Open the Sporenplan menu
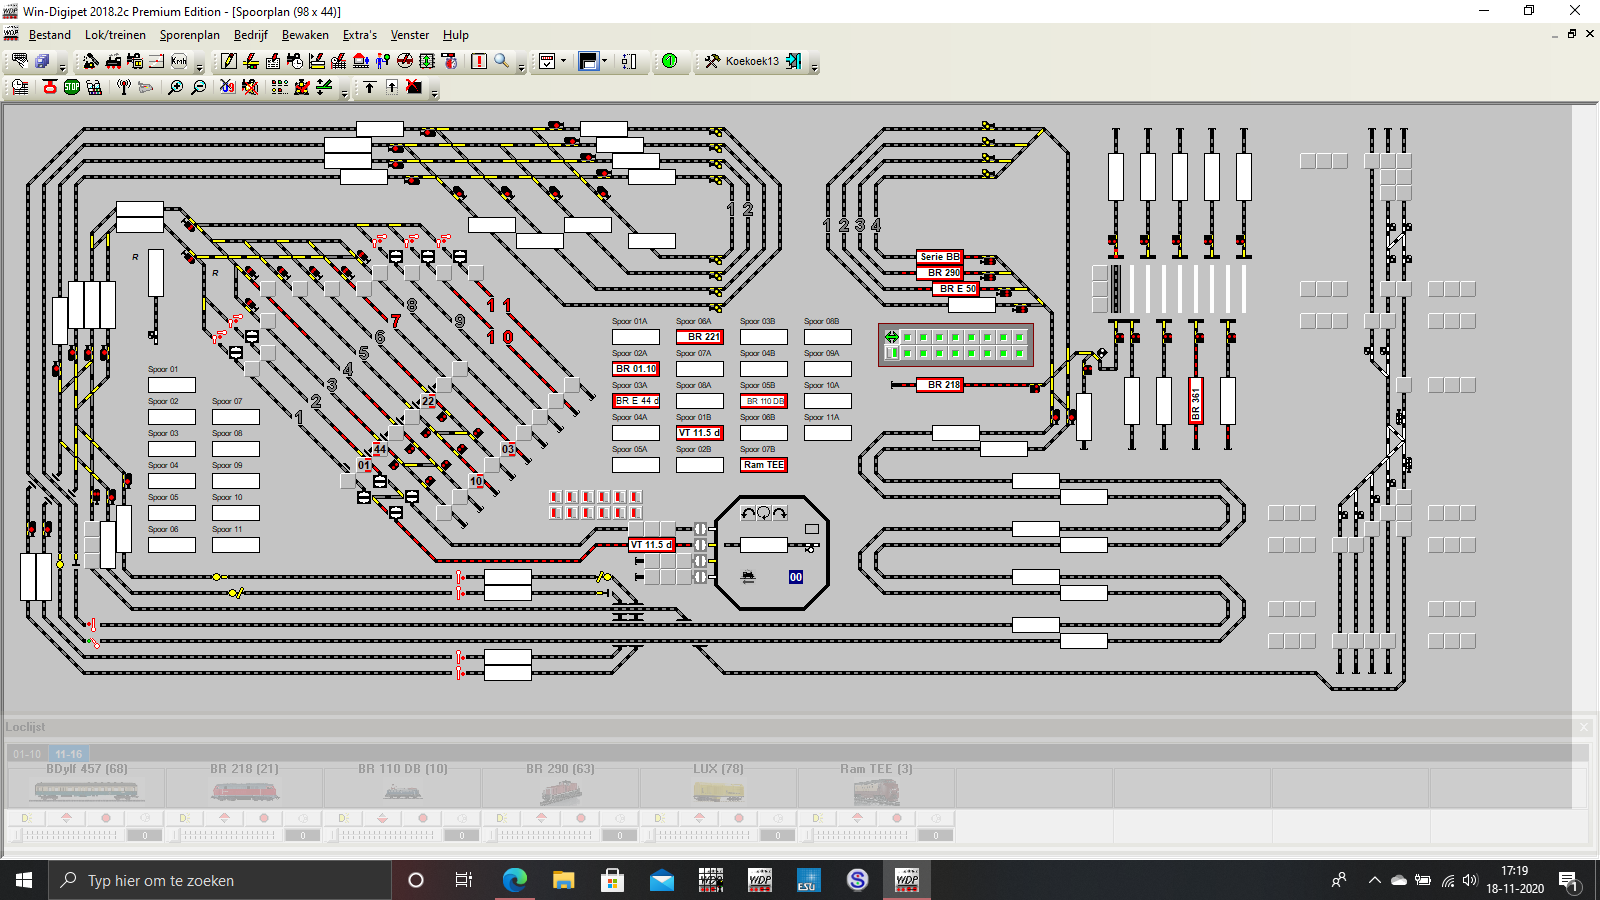Image resolution: width=1600 pixels, height=900 pixels. (190, 35)
